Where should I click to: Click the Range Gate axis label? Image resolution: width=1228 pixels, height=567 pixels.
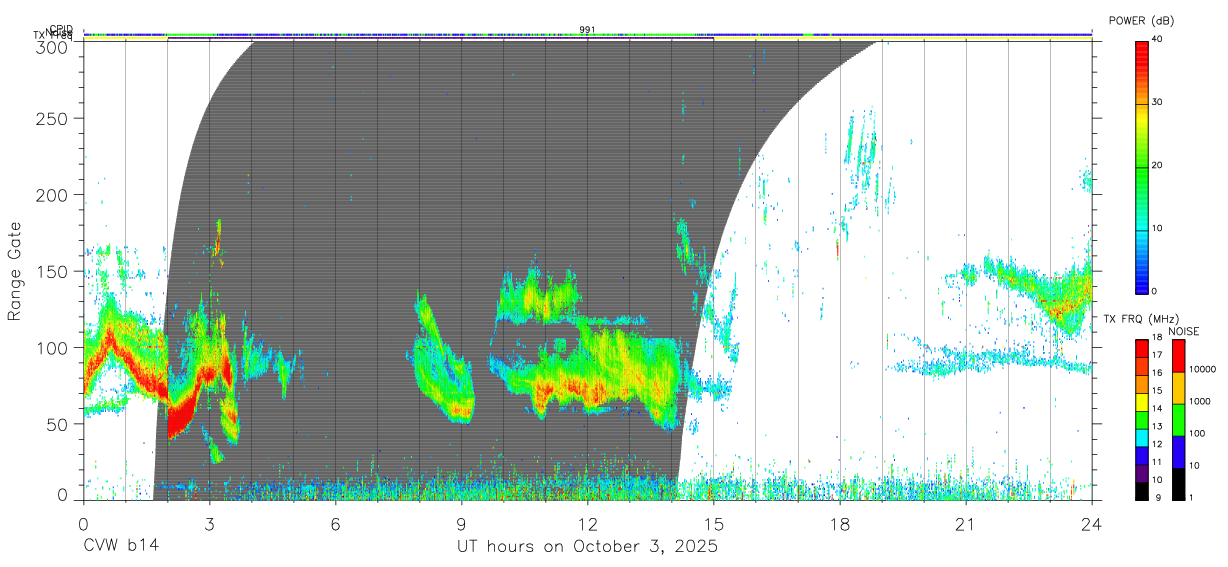pyautogui.click(x=16, y=271)
